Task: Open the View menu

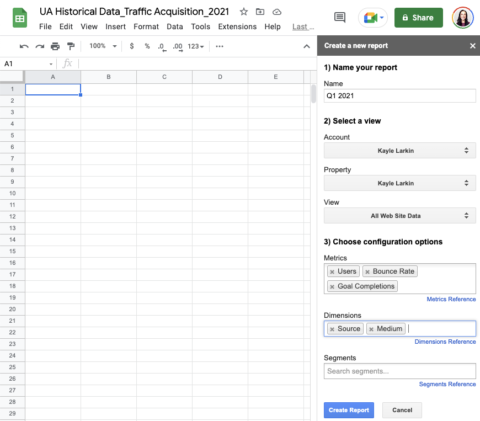Action: pyautogui.click(x=89, y=27)
